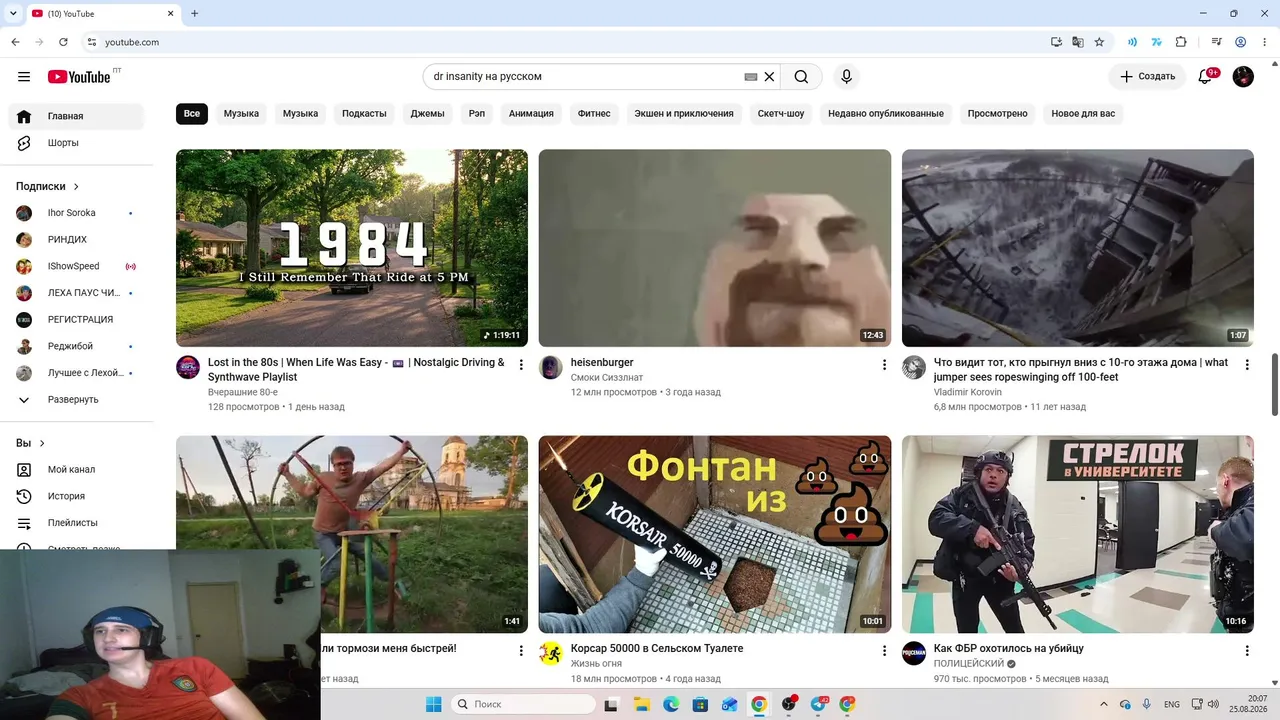1280x720 pixels.
Task: Open Microsoft Edge from the taskbar
Action: tap(671, 704)
